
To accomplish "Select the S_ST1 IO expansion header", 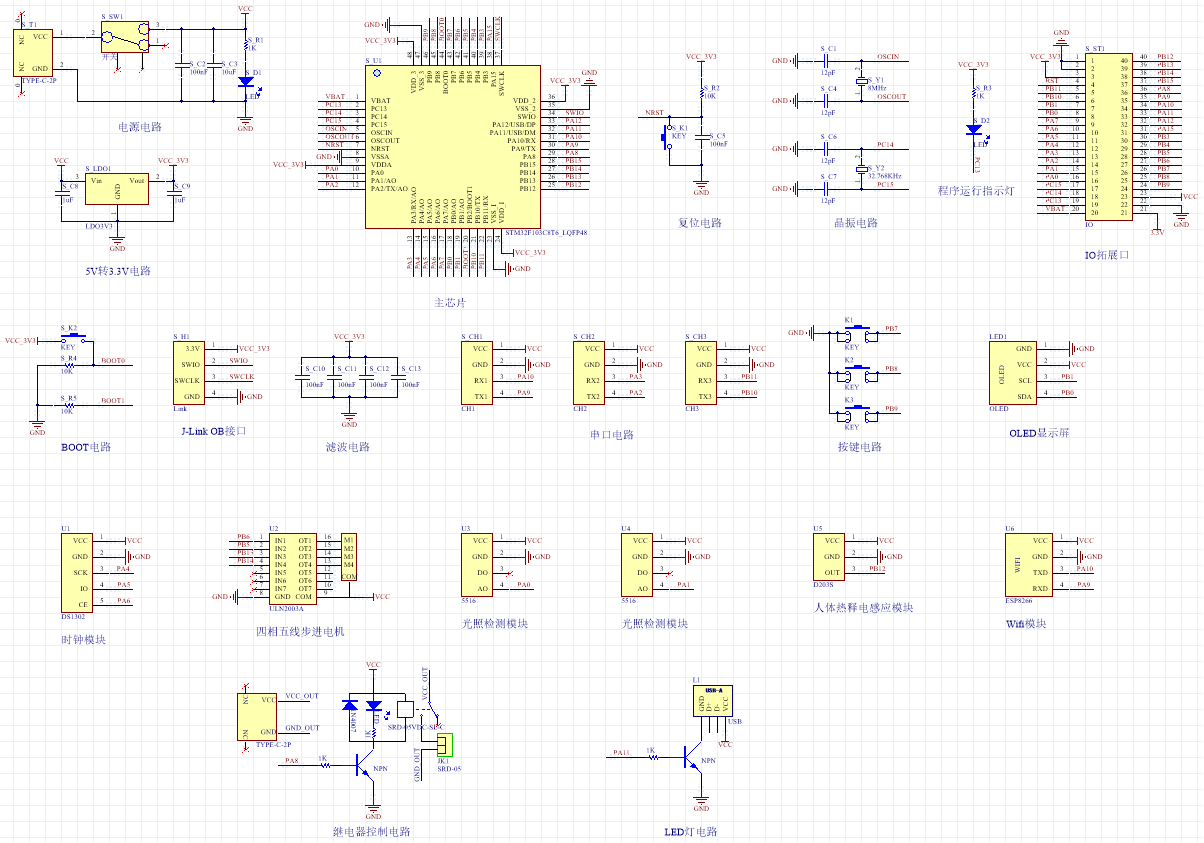I will pyautogui.click(x=1109, y=136).
